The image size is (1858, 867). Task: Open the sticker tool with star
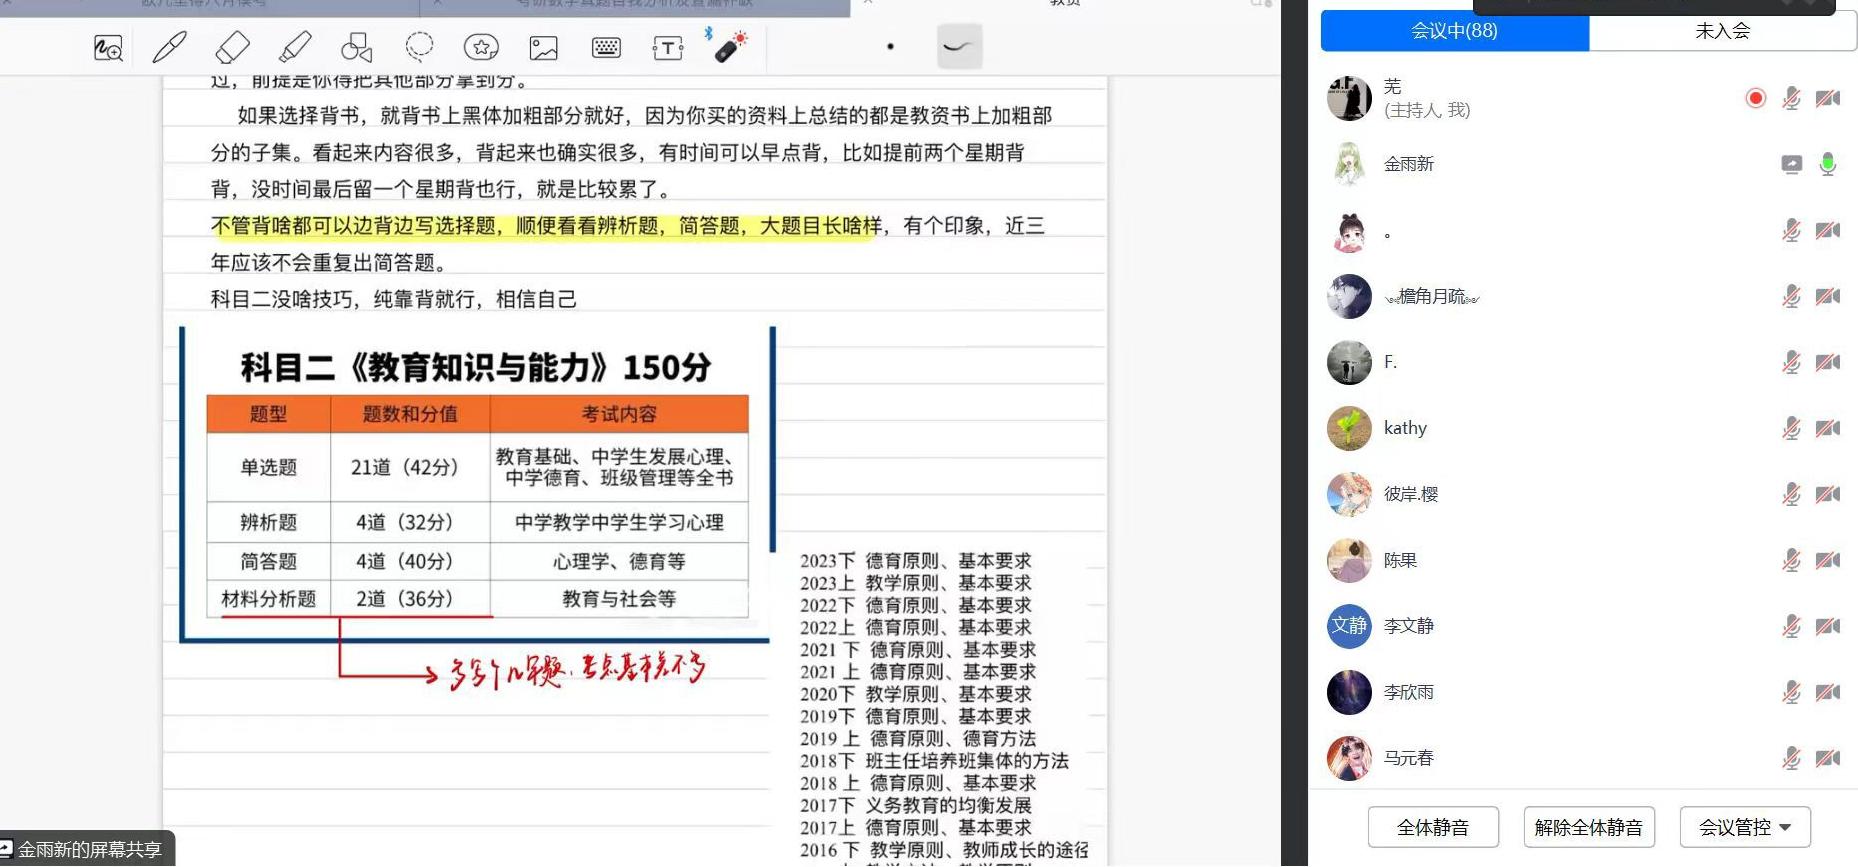point(481,47)
